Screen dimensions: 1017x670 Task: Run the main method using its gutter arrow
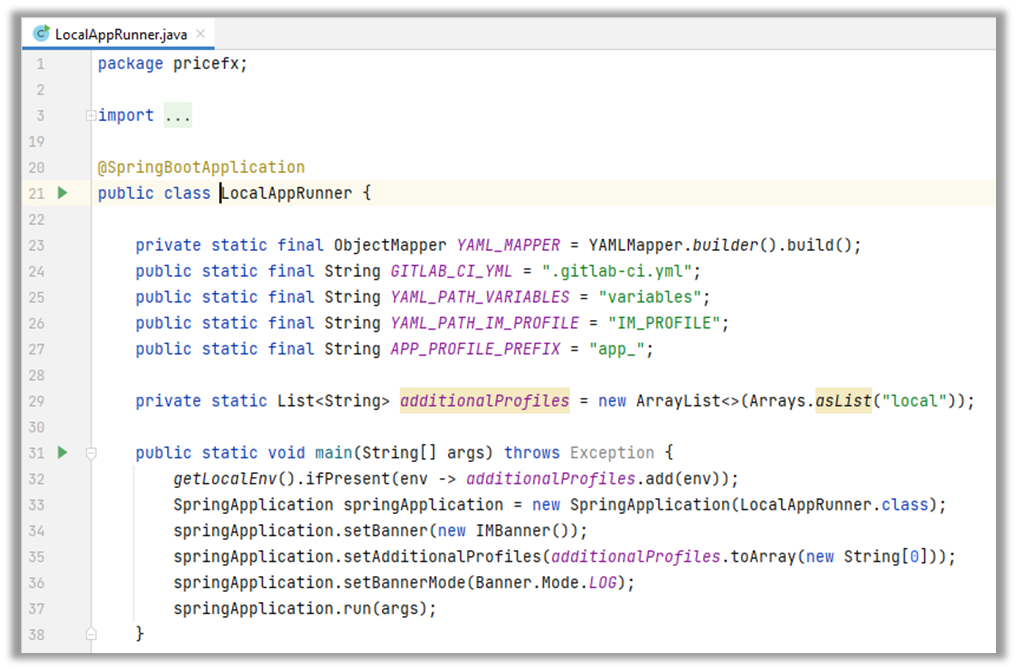tap(62, 453)
